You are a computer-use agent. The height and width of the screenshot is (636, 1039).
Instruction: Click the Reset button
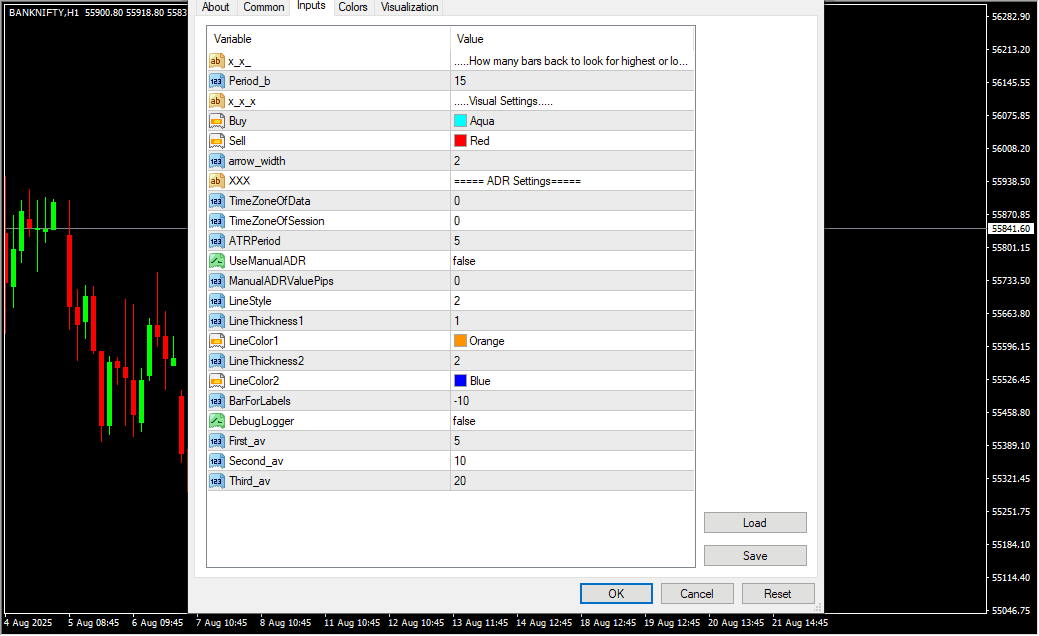click(x=777, y=593)
